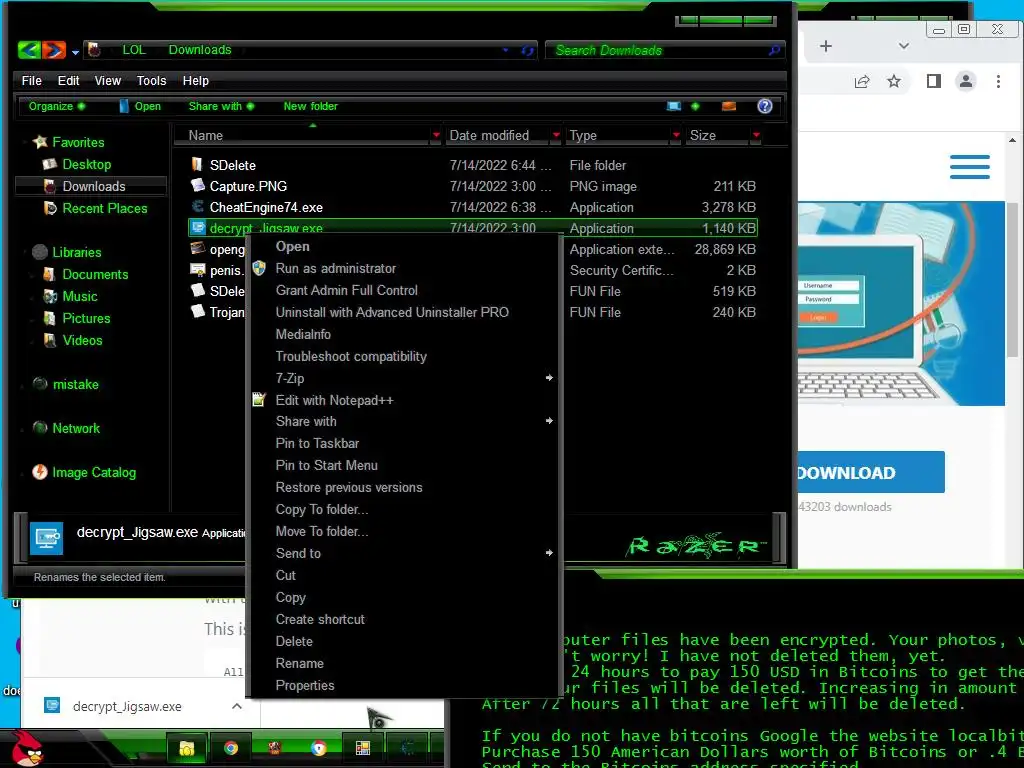
Task: Open the website hamburger menu
Action: (x=970, y=167)
